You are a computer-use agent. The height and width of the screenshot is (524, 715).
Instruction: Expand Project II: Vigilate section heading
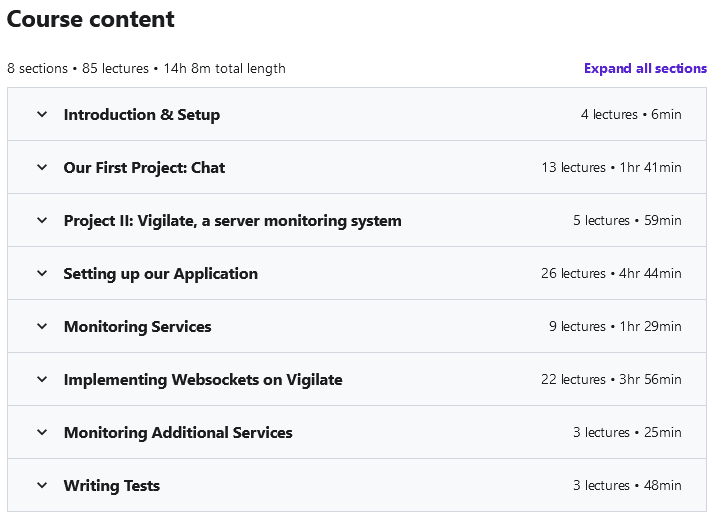coord(232,221)
